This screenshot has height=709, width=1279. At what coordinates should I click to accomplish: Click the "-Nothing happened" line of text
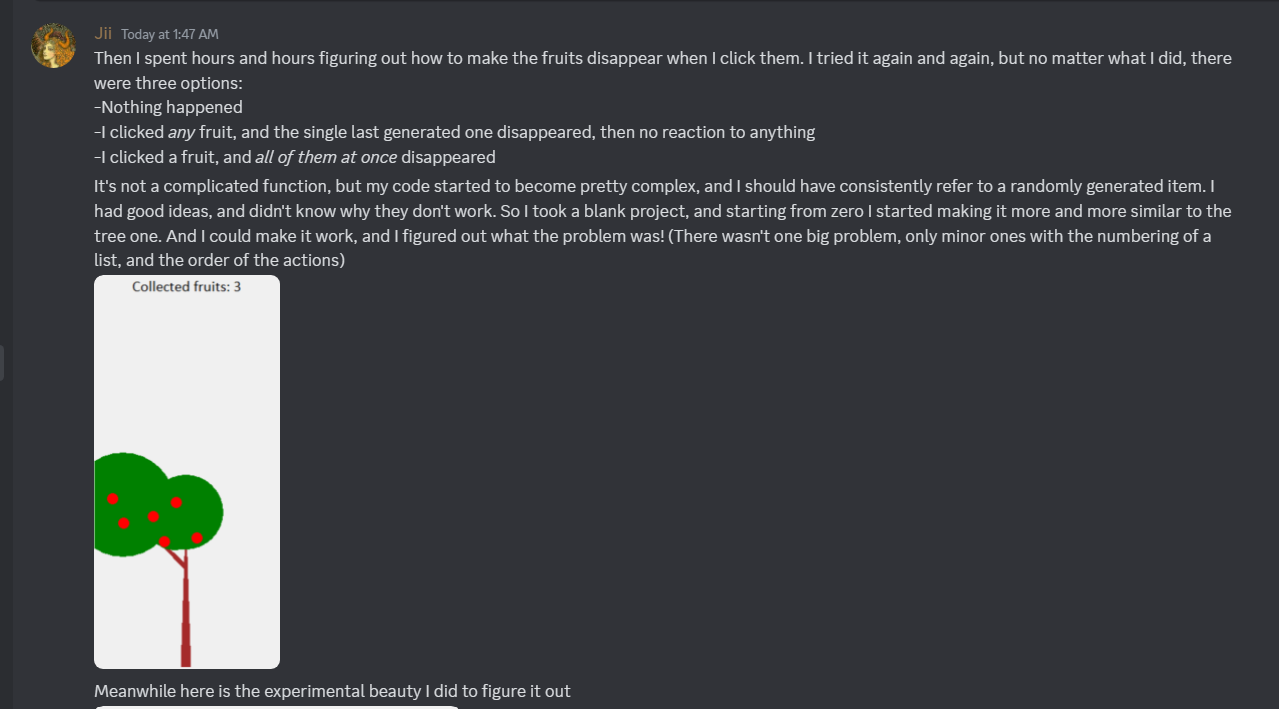[x=168, y=107]
